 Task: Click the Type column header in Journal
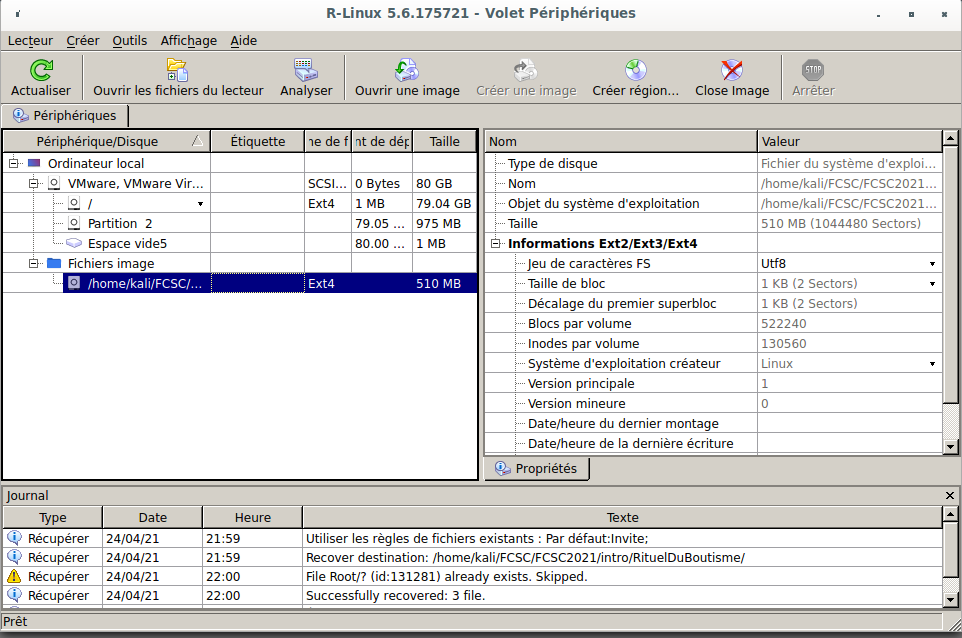[x=53, y=517]
